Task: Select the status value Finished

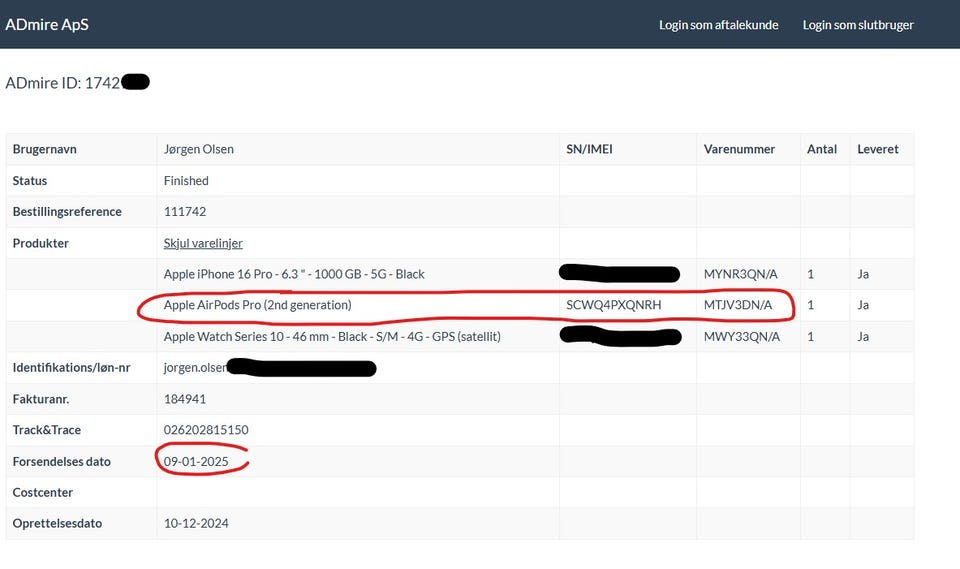Action: tap(186, 181)
